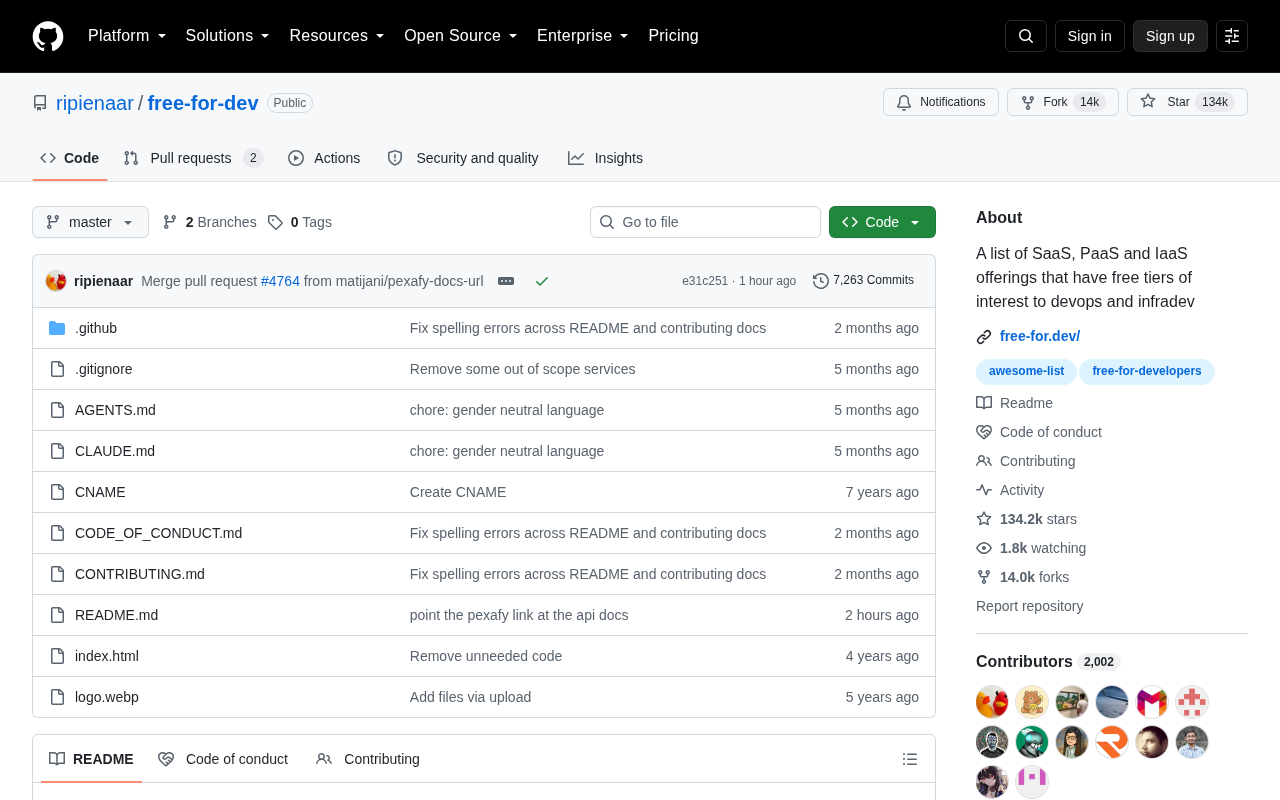This screenshot has height=800, width=1280.
Task: Expand the commit message ellipsis
Action: coord(506,281)
